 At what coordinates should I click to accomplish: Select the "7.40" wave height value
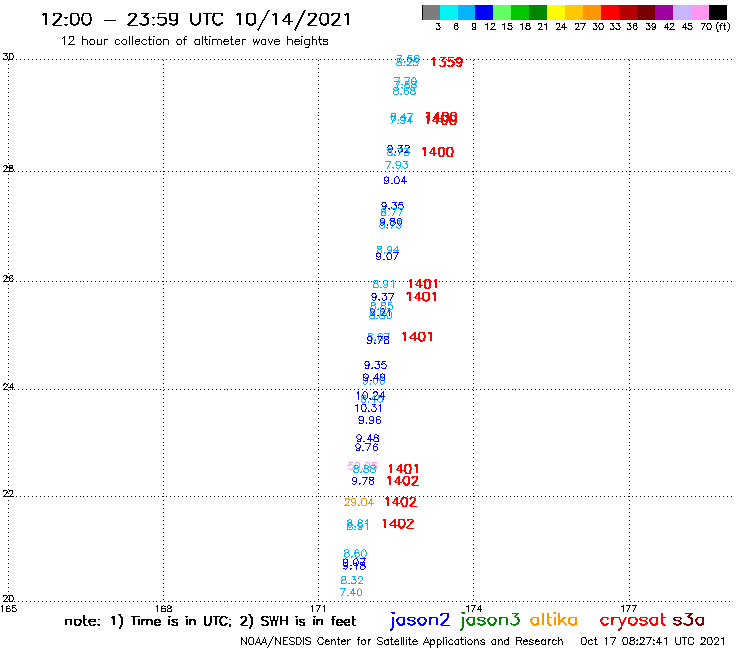pyautogui.click(x=351, y=592)
